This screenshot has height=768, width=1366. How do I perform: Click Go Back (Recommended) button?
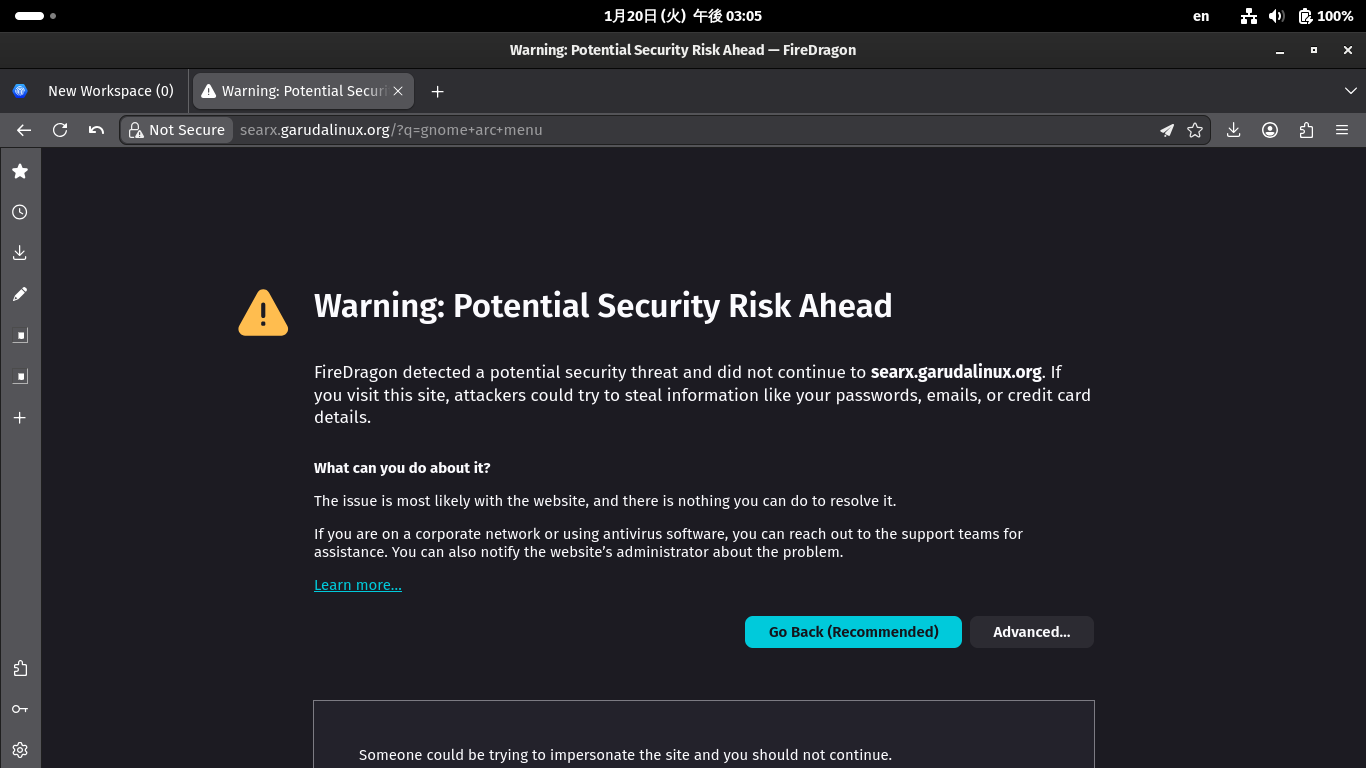pyautogui.click(x=853, y=632)
